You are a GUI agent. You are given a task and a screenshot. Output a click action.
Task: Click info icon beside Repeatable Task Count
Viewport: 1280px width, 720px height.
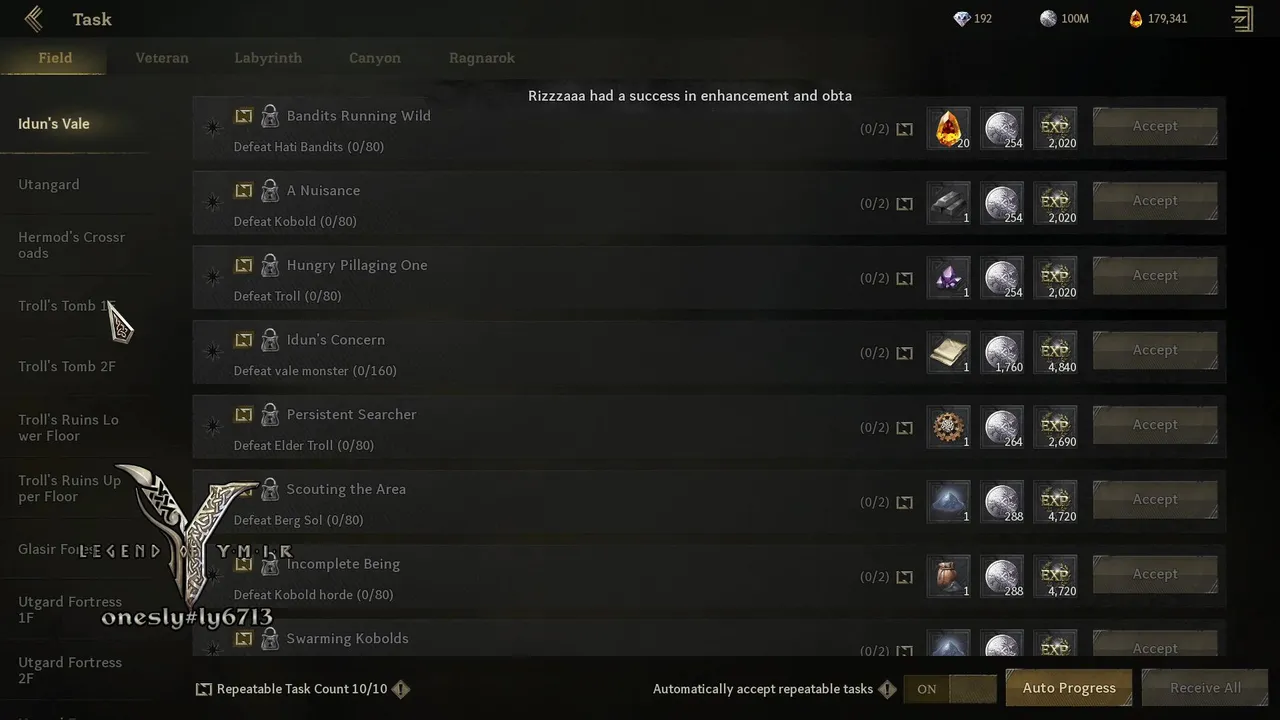pyautogui.click(x=401, y=689)
